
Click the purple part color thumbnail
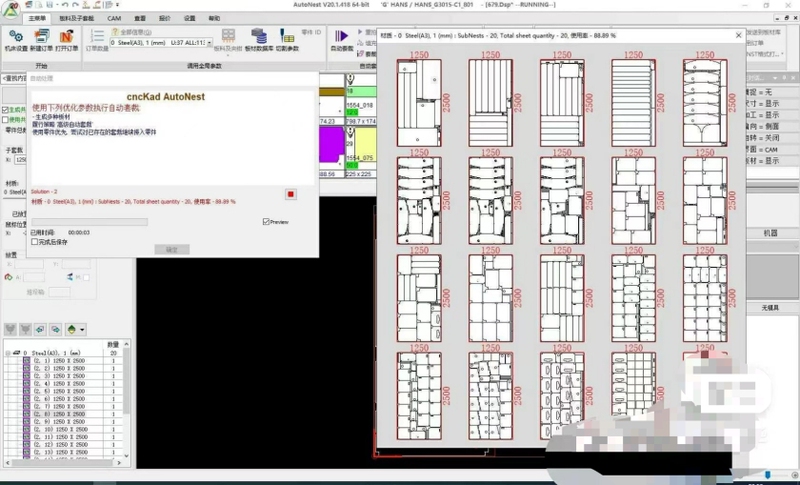click(x=332, y=146)
